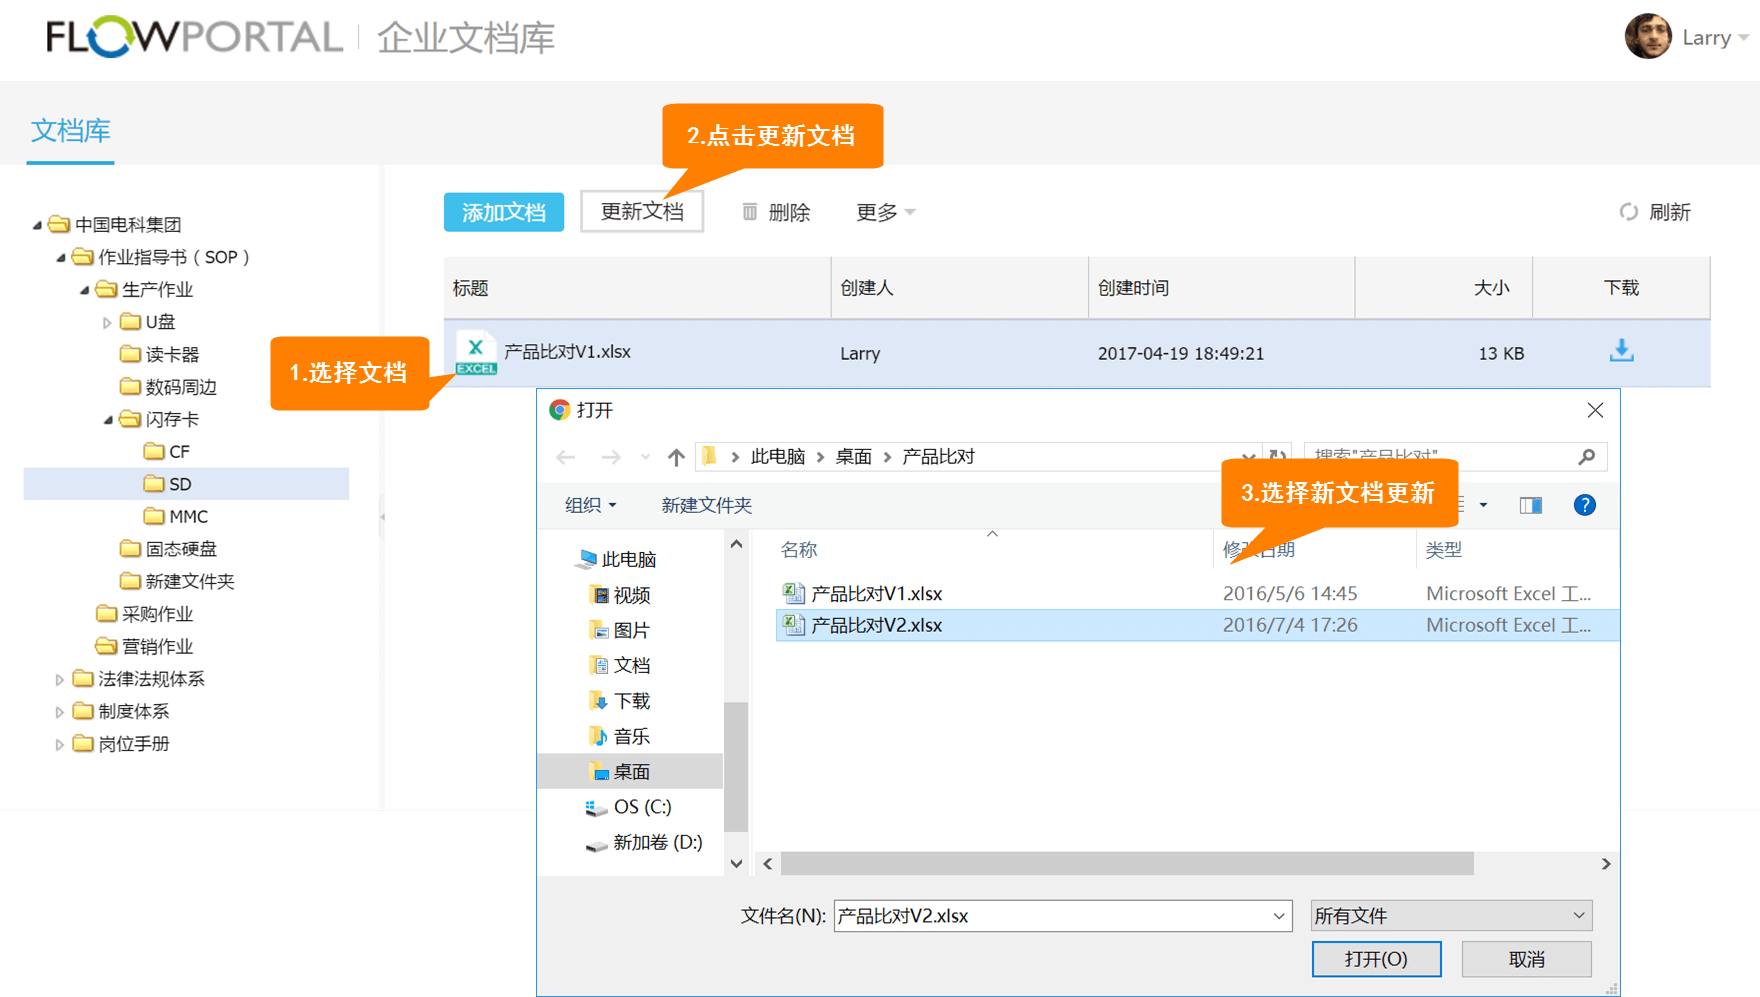The height and width of the screenshot is (997, 1760).
Task: Go up one folder level arrow
Action: click(x=676, y=457)
